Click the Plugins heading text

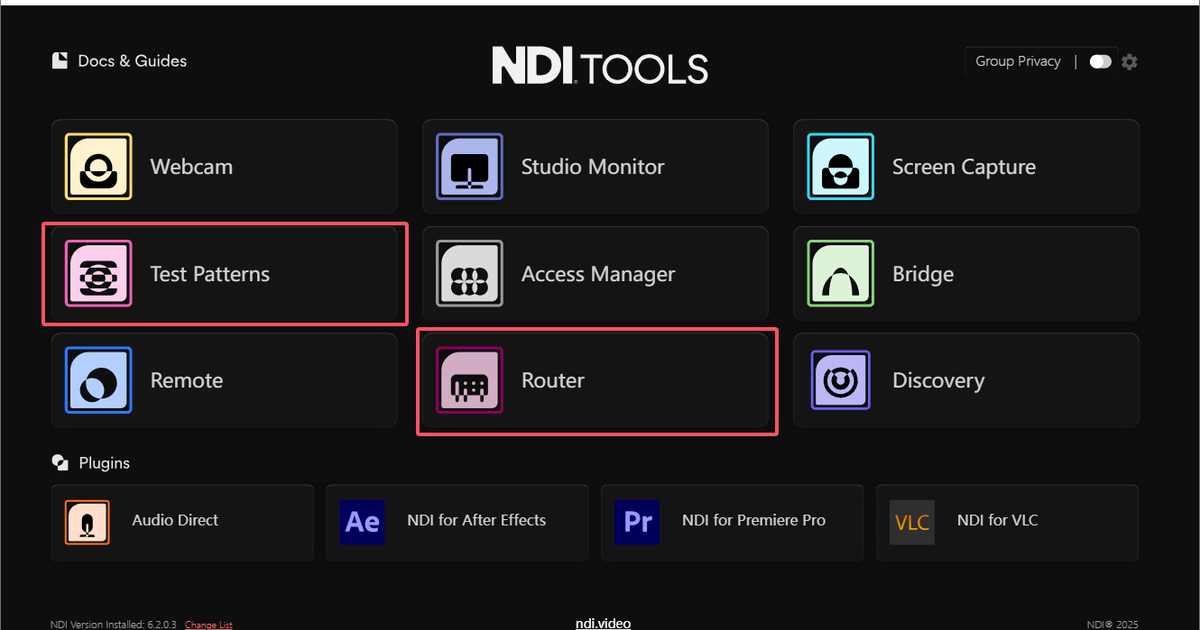tap(104, 463)
